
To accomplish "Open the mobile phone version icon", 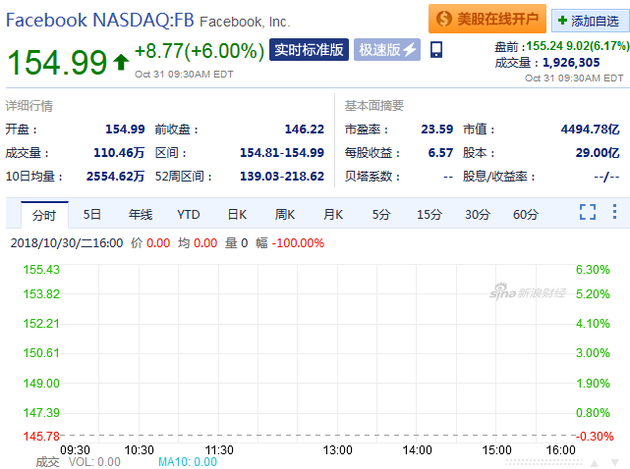I will [436, 50].
